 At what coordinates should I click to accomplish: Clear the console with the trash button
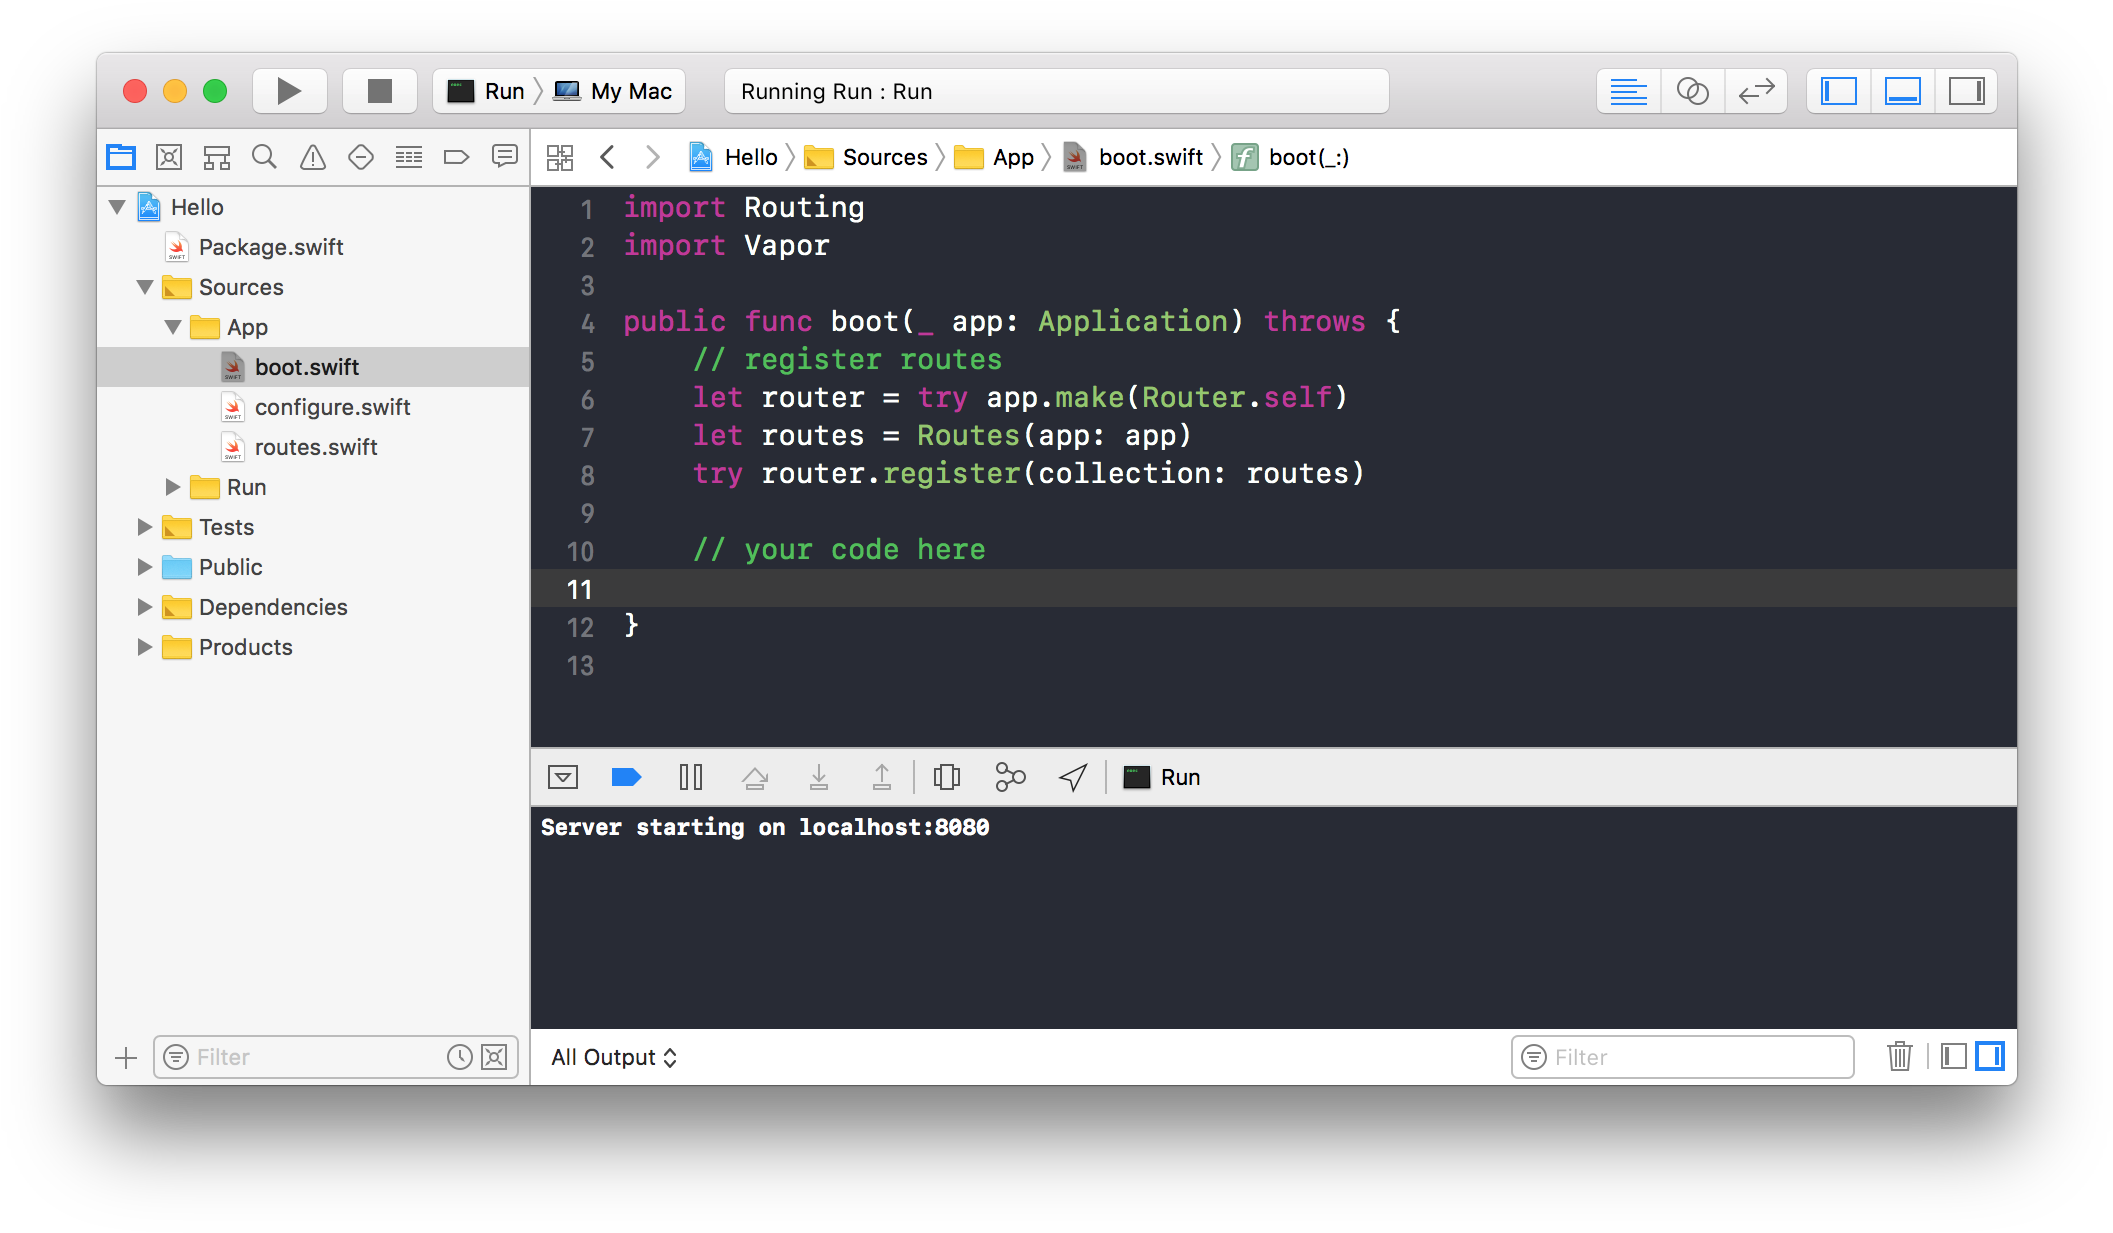(1899, 1057)
